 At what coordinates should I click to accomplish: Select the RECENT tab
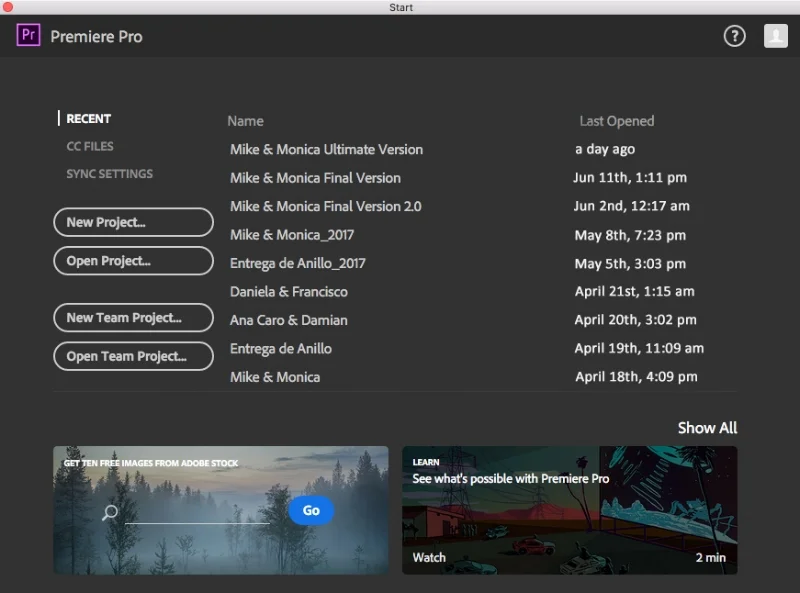click(88, 118)
